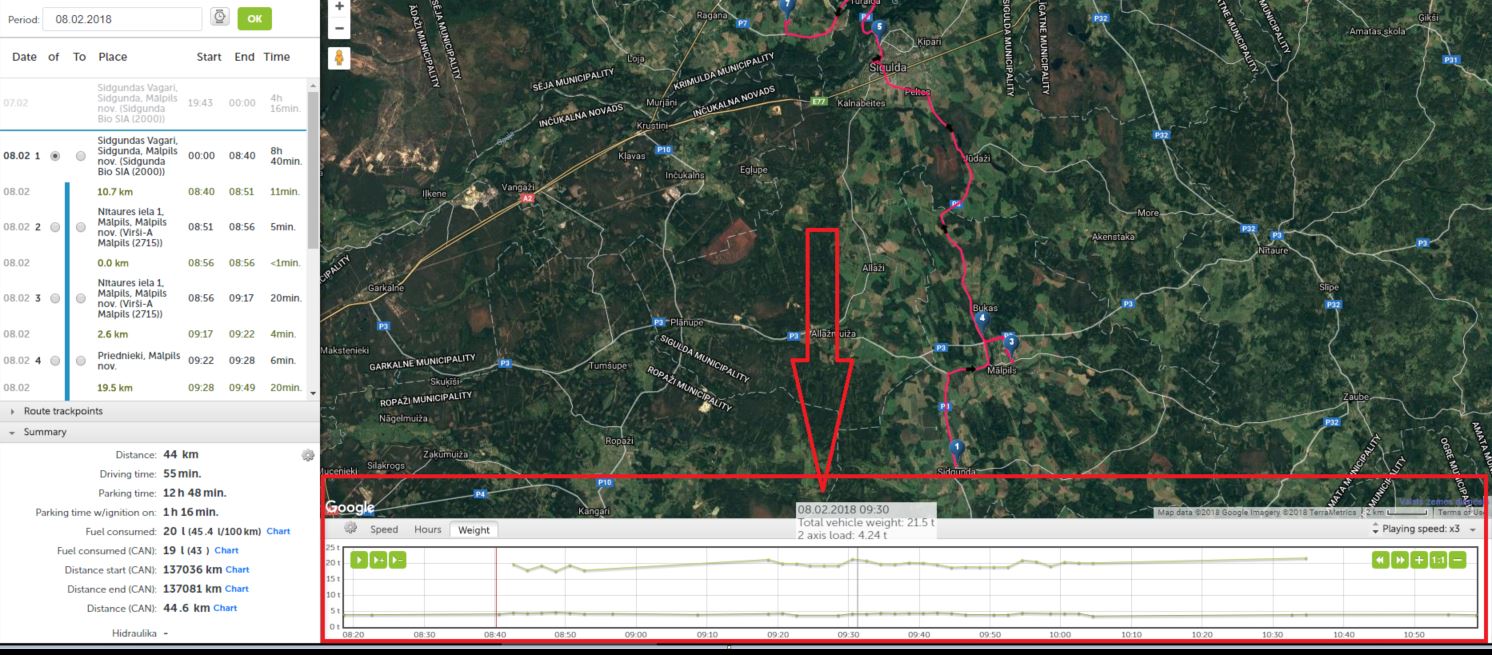Image resolution: width=1492 pixels, height=655 pixels.
Task: Switch to the Speed chart tab
Action: coord(384,530)
